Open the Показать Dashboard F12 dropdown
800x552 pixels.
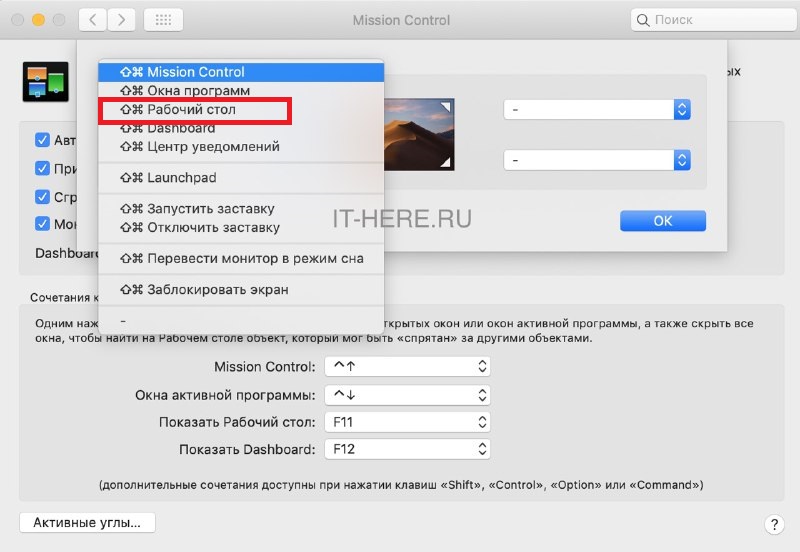[407, 449]
